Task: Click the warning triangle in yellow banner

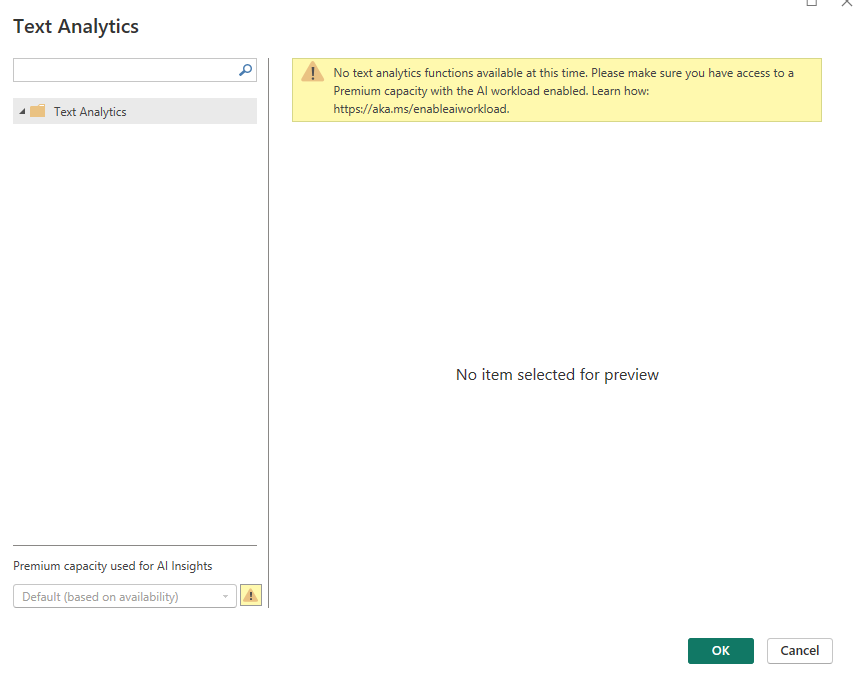Action: tap(312, 72)
